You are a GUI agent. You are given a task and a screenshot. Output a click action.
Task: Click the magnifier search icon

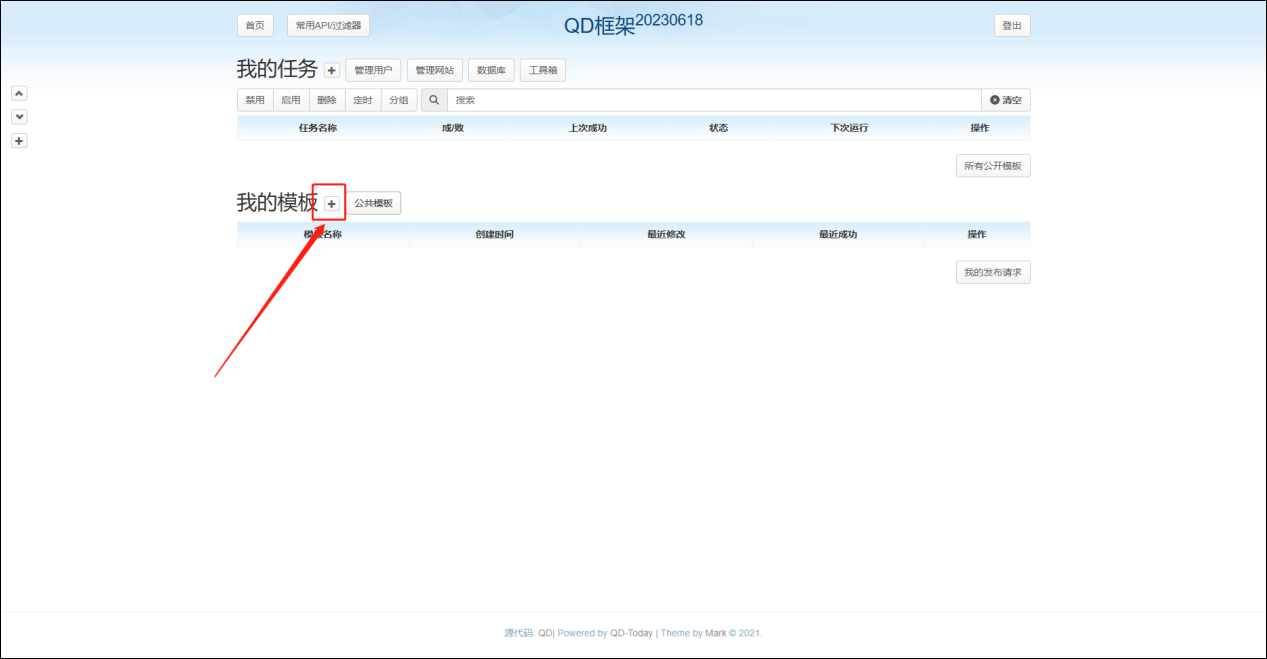[434, 100]
